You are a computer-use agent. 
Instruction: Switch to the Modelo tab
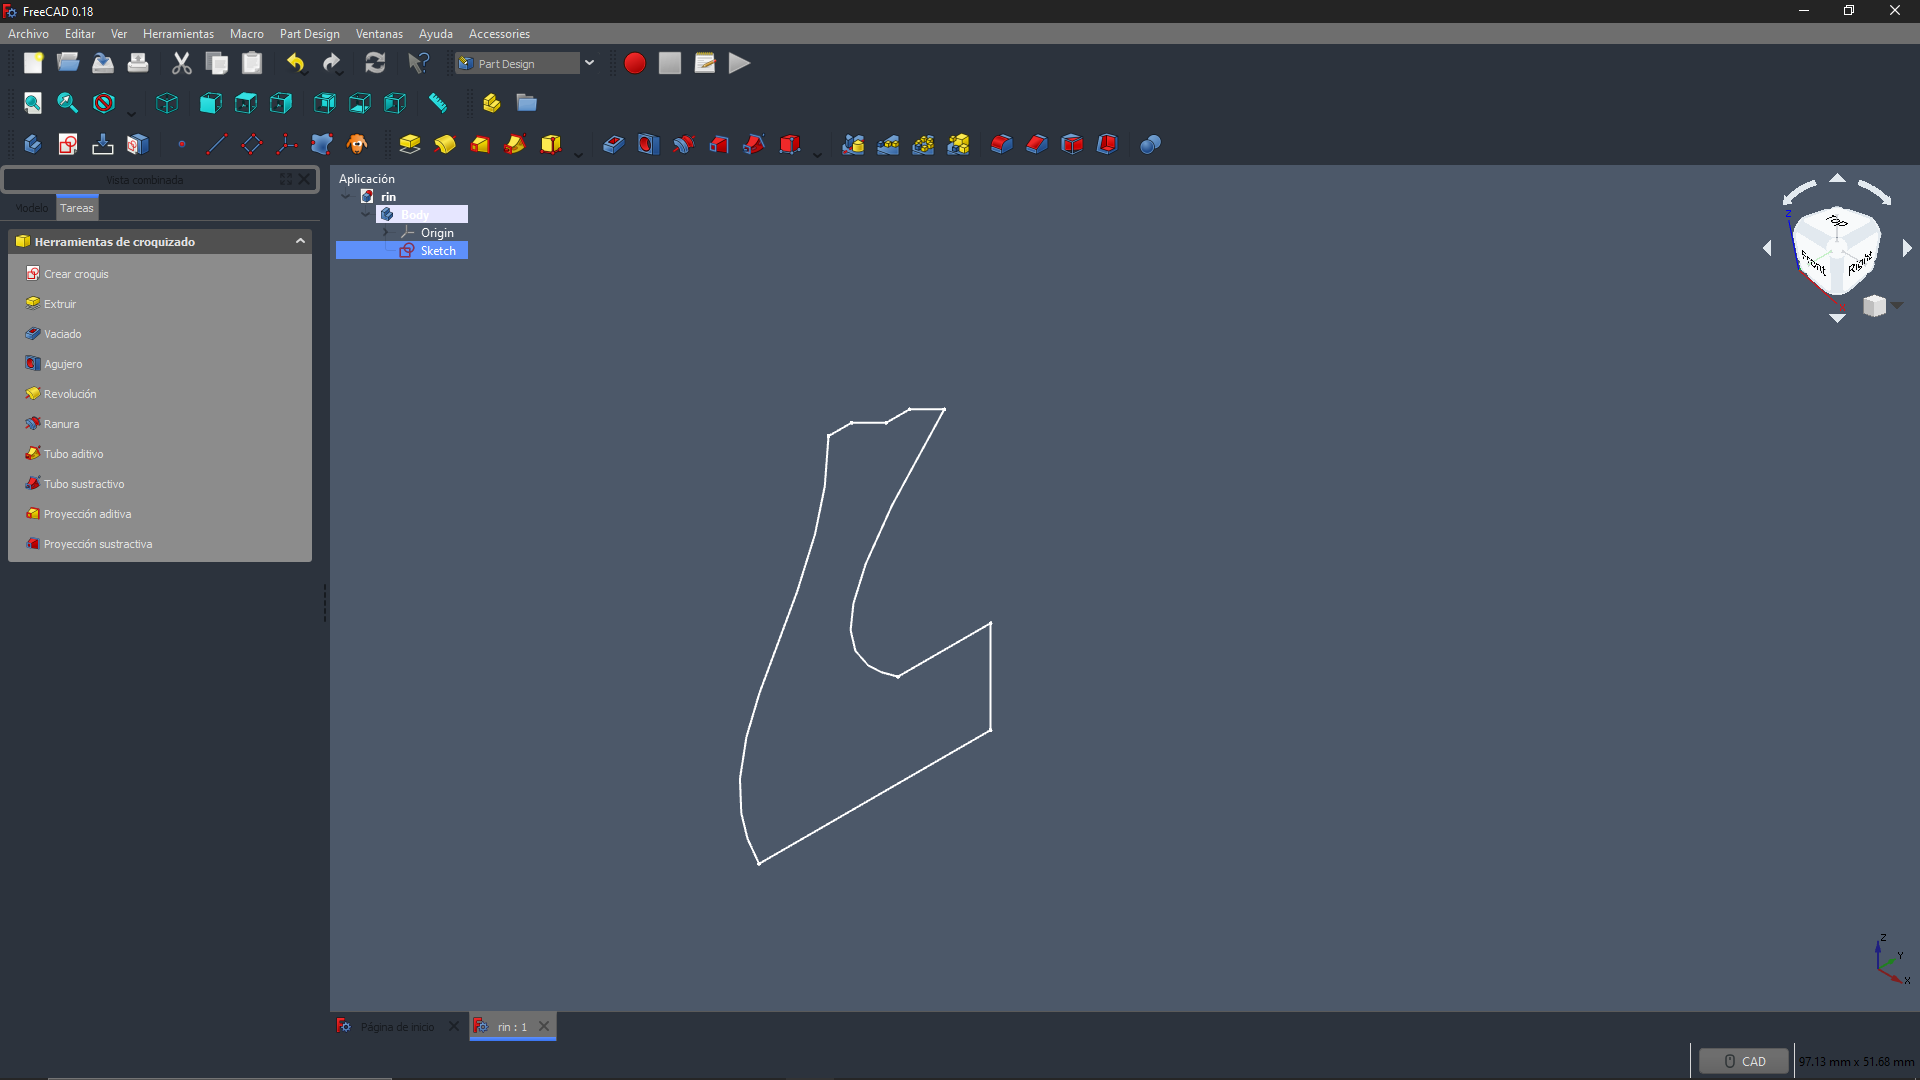pos(31,208)
